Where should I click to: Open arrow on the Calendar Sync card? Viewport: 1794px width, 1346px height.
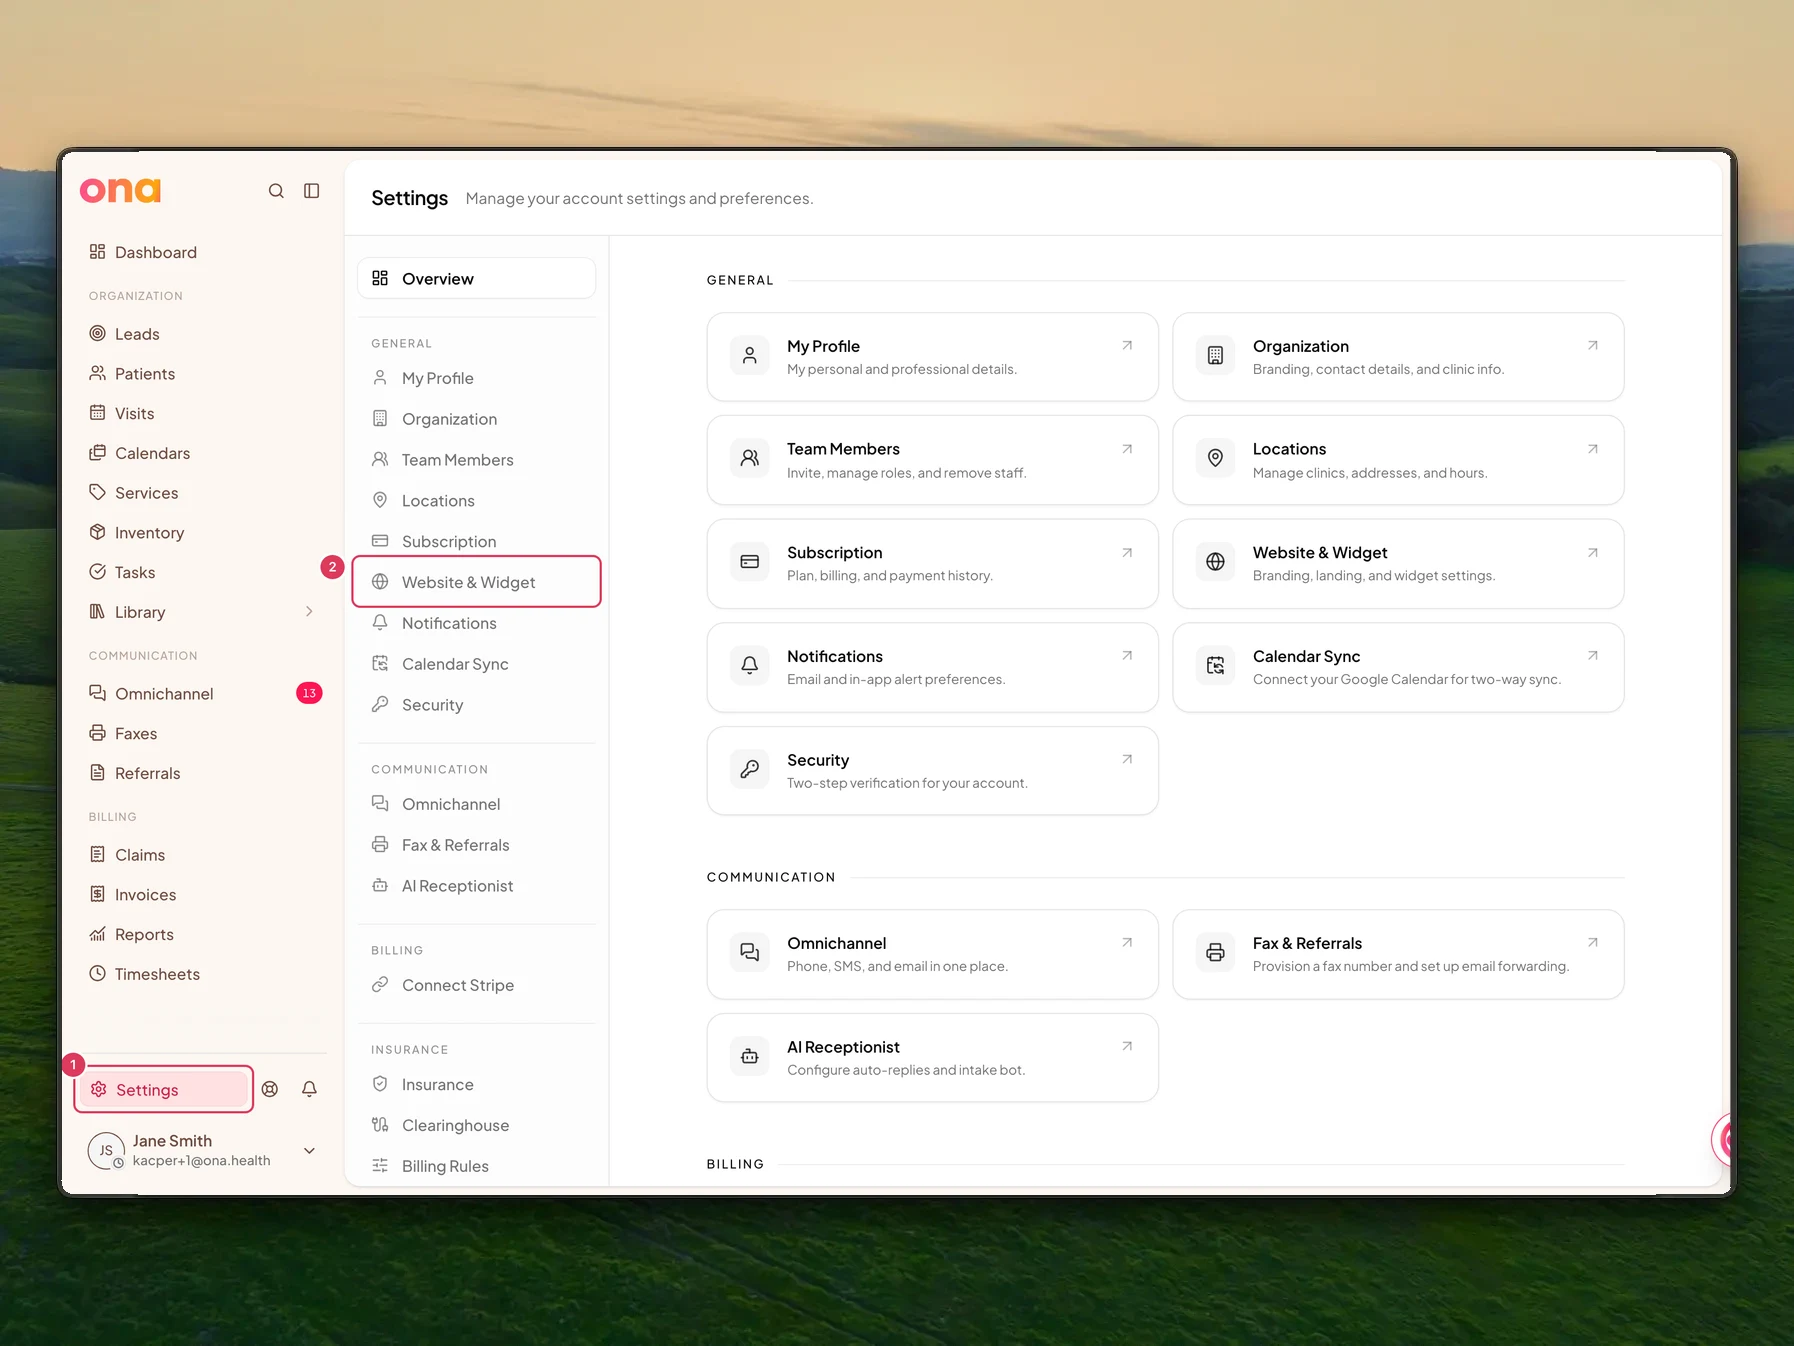tap(1593, 655)
